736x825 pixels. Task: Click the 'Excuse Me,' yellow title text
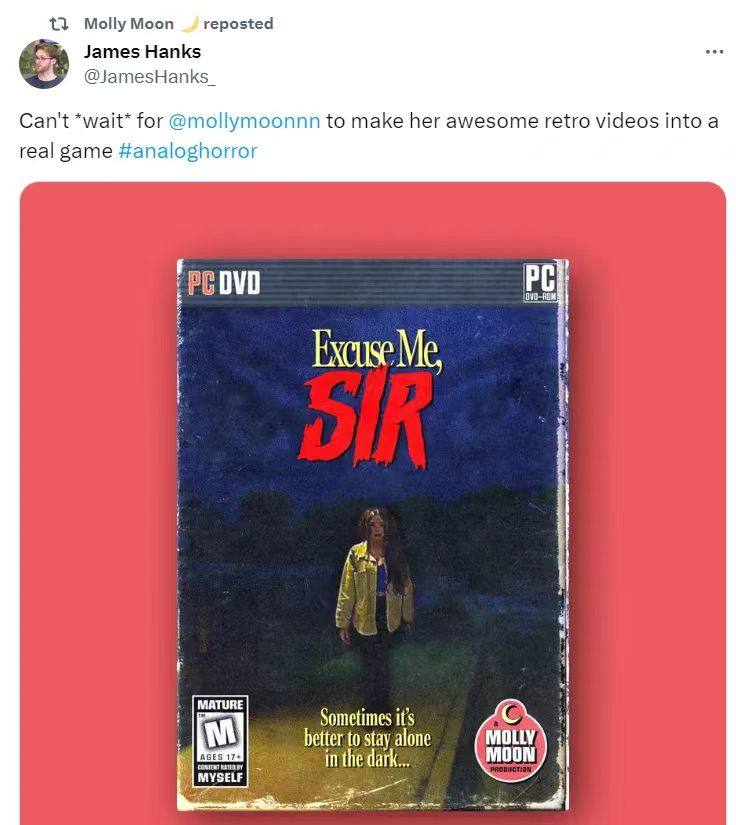click(x=377, y=349)
